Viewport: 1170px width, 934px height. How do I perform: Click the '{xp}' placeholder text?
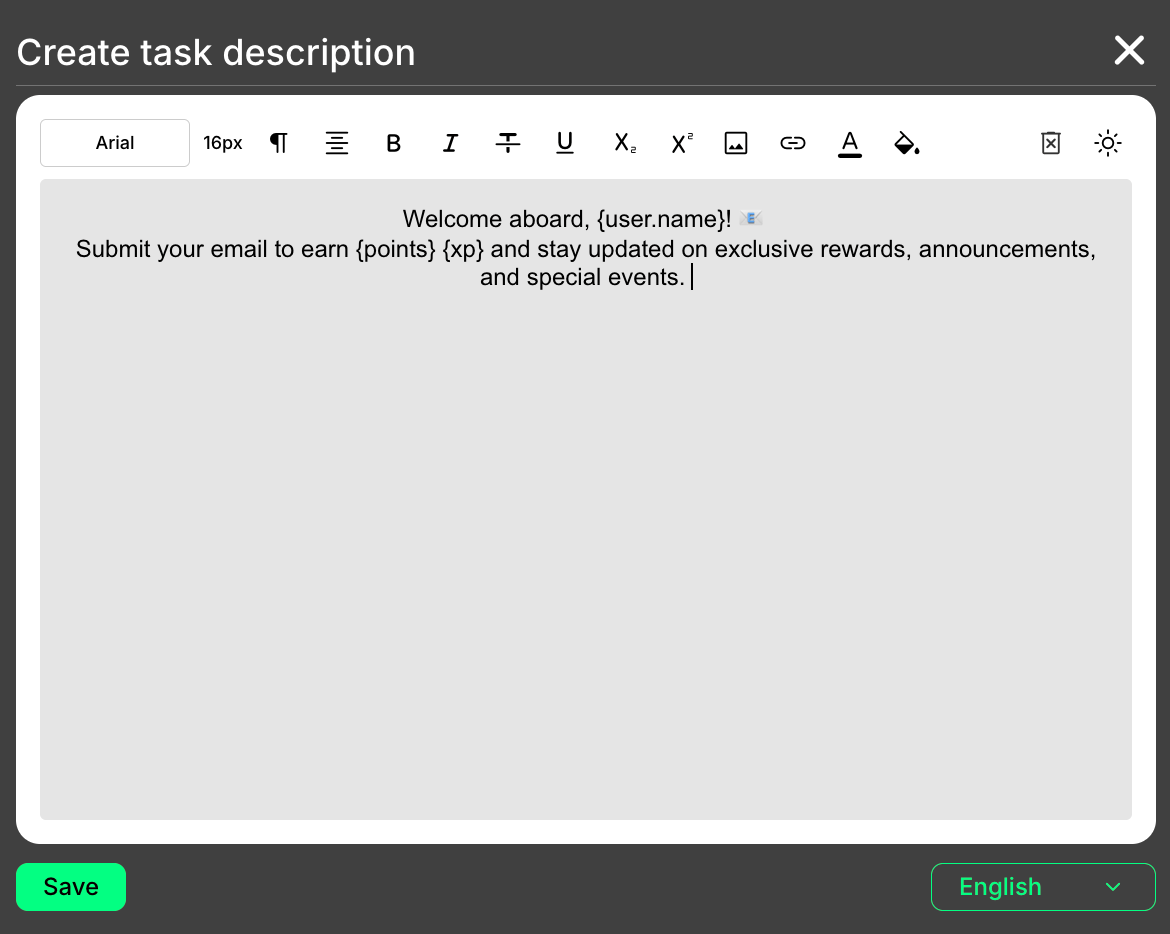[463, 249]
